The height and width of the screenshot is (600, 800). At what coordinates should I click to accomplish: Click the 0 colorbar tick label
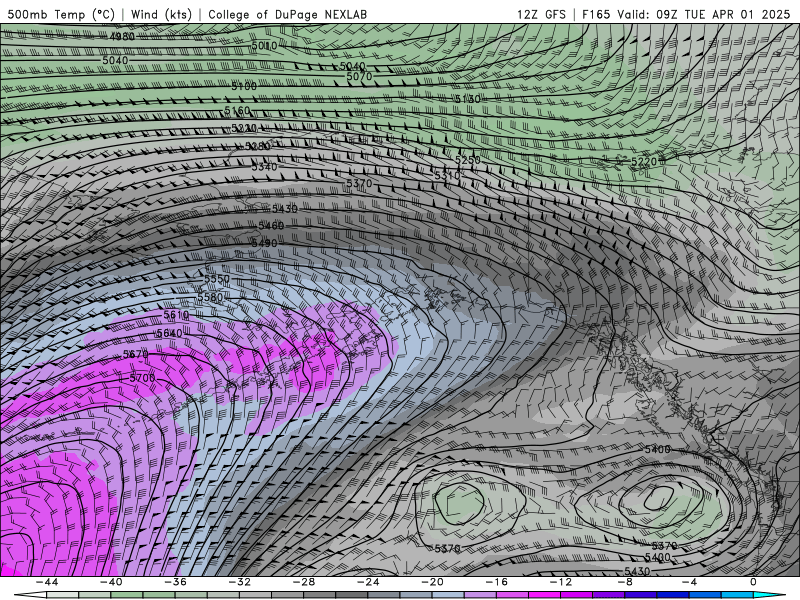(754, 582)
